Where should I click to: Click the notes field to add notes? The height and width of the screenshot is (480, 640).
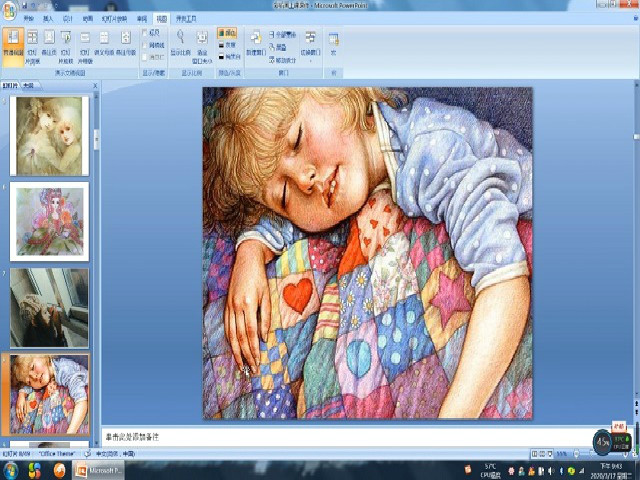(349, 437)
